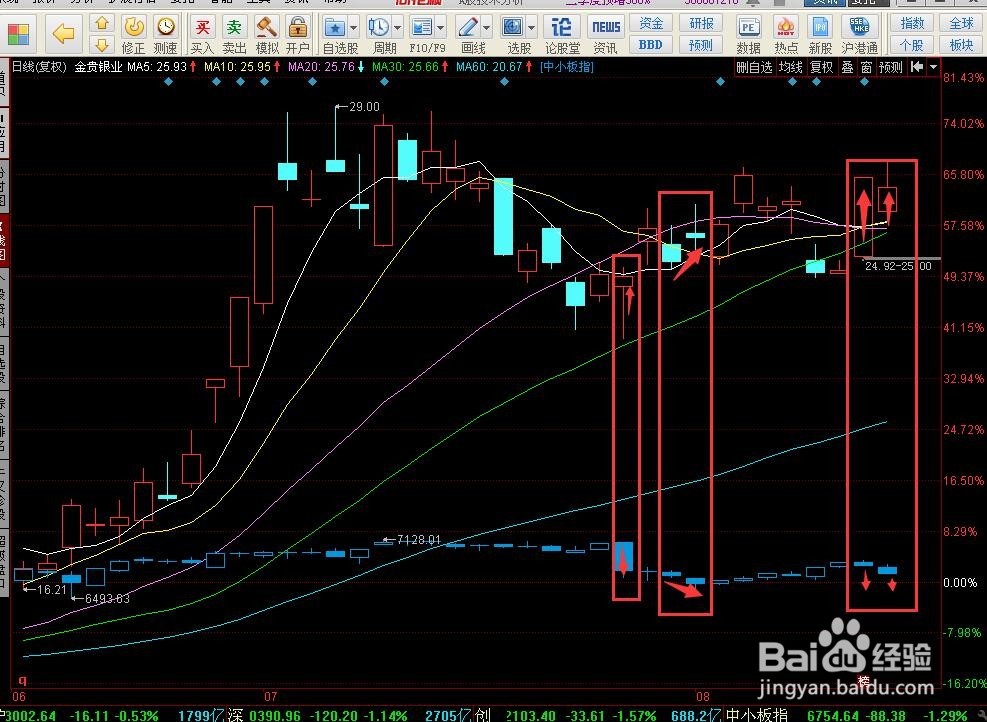Go back with the yellow left arrow

coord(64,33)
